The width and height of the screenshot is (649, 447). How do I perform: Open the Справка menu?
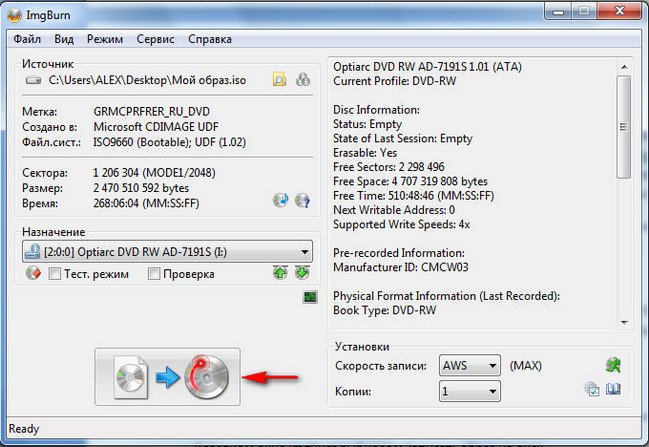point(210,39)
